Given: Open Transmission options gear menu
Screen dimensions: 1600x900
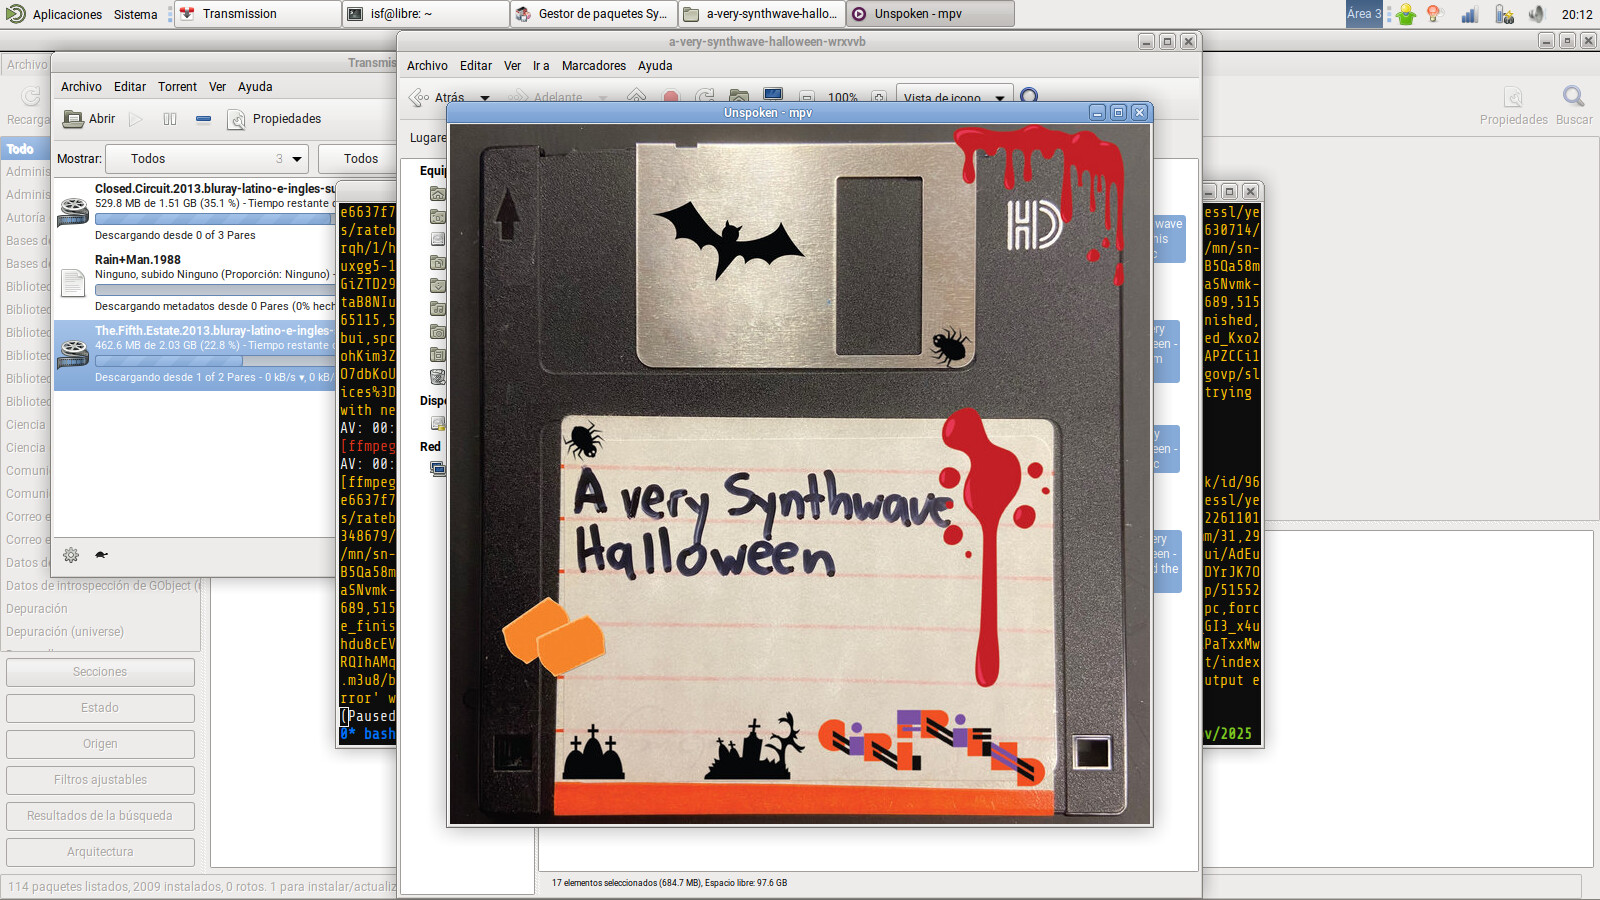Looking at the screenshot, I should [x=71, y=555].
